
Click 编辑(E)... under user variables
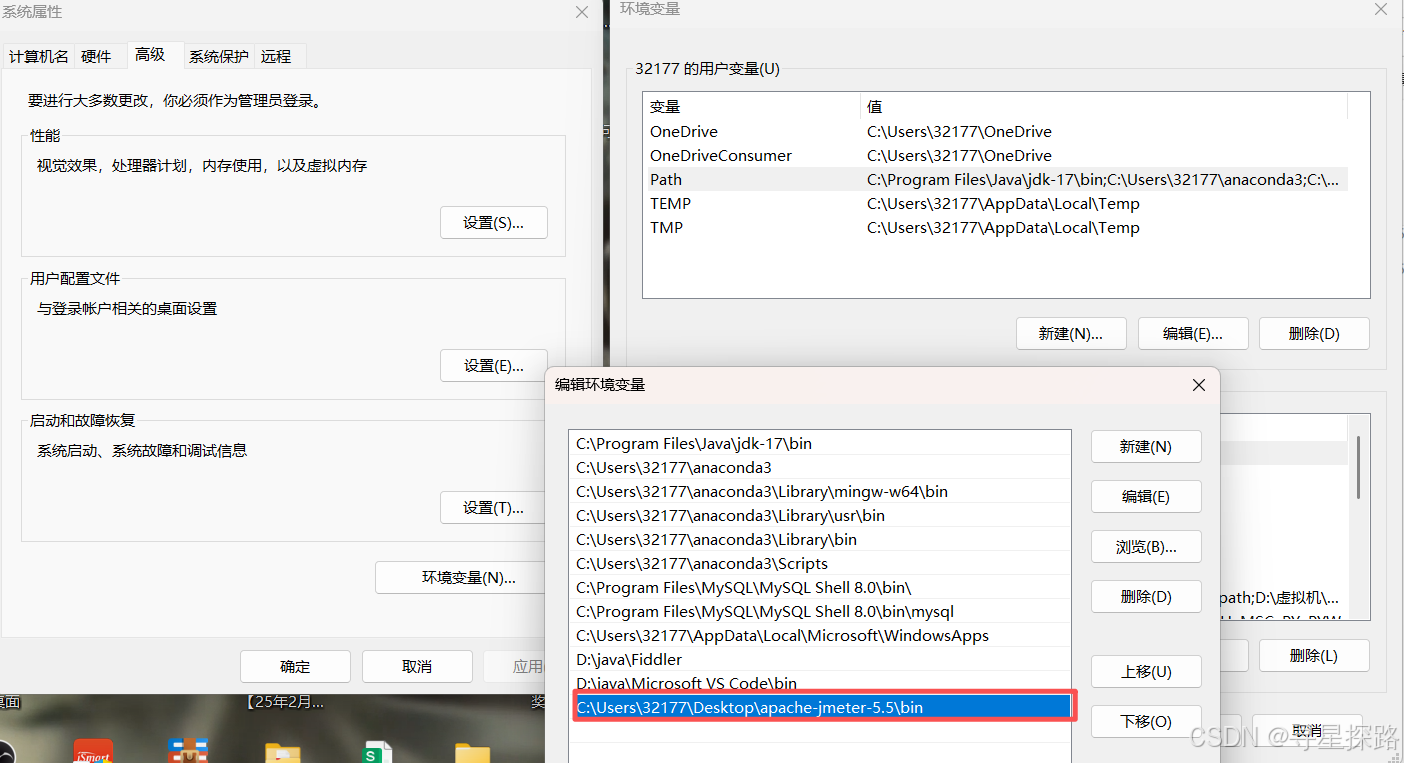tap(1193, 334)
